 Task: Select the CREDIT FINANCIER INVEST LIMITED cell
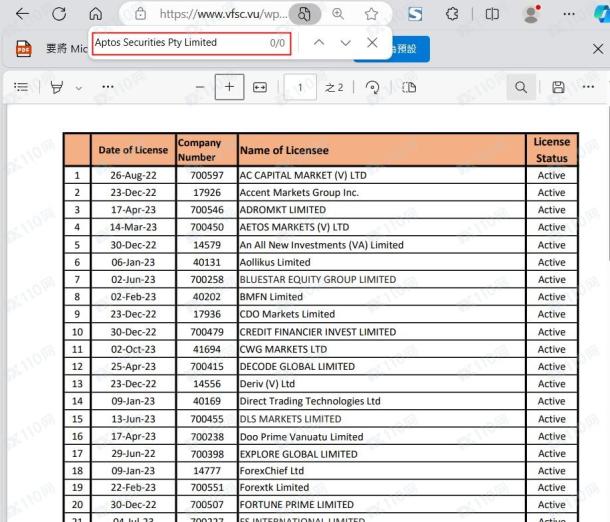pyautogui.click(x=382, y=332)
